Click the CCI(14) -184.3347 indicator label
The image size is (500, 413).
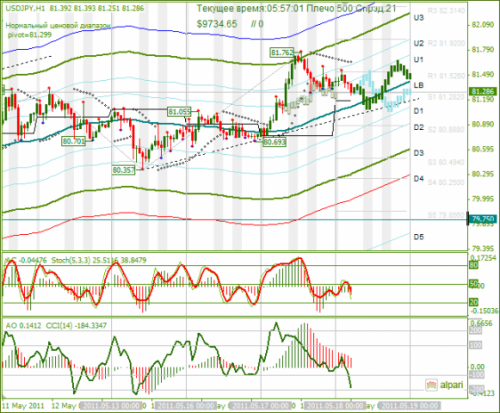click(x=76, y=325)
